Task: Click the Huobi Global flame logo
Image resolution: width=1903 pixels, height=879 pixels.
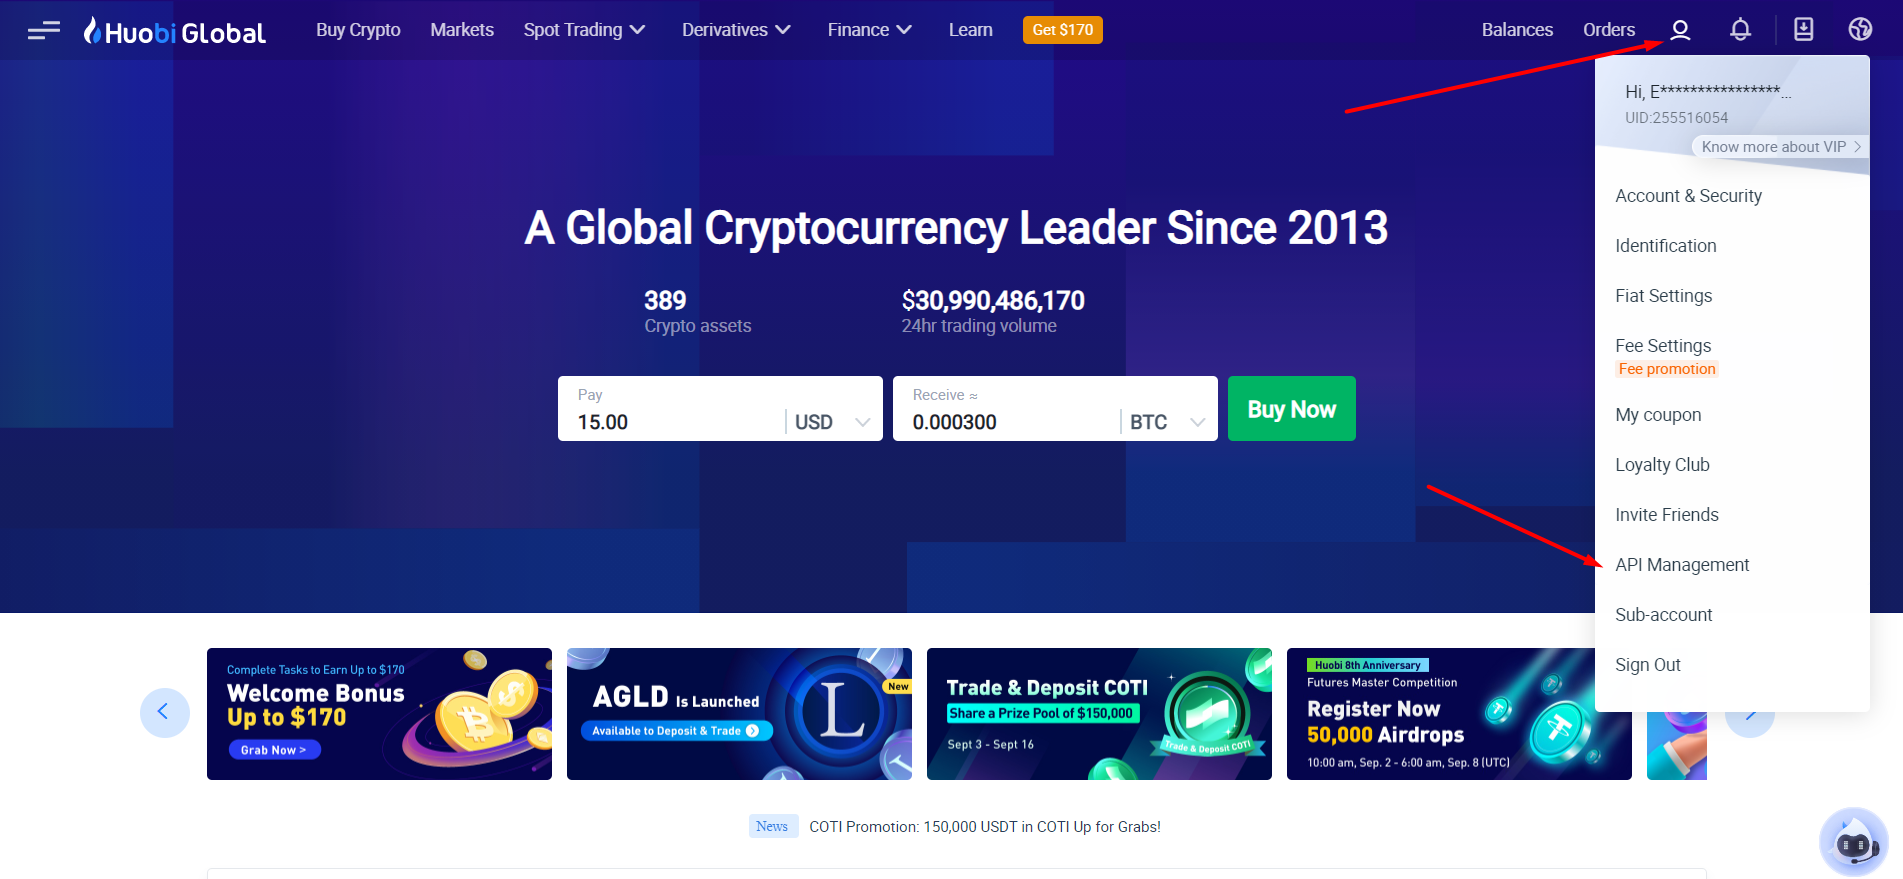Action: [x=174, y=31]
